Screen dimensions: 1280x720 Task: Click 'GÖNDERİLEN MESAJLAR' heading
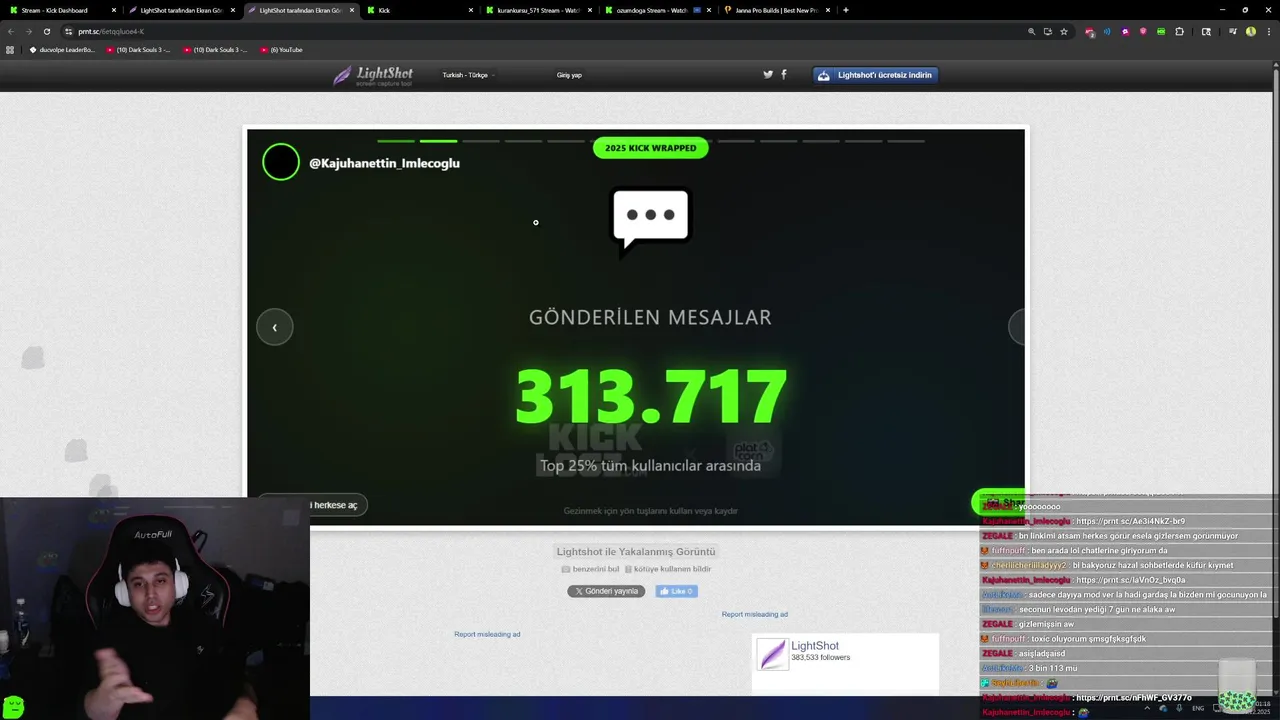650,317
